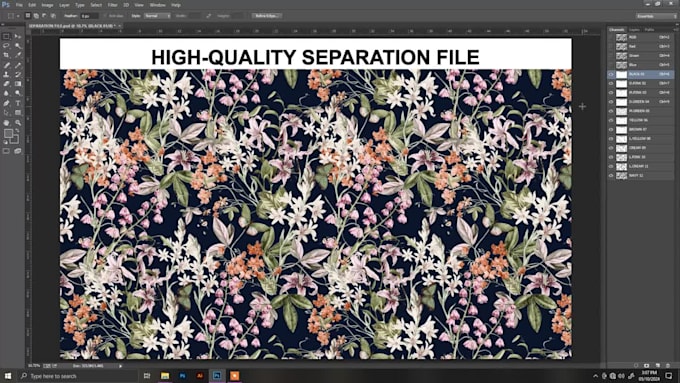
Task: Toggle visibility of M.PINK 03 channel
Action: pos(611,93)
